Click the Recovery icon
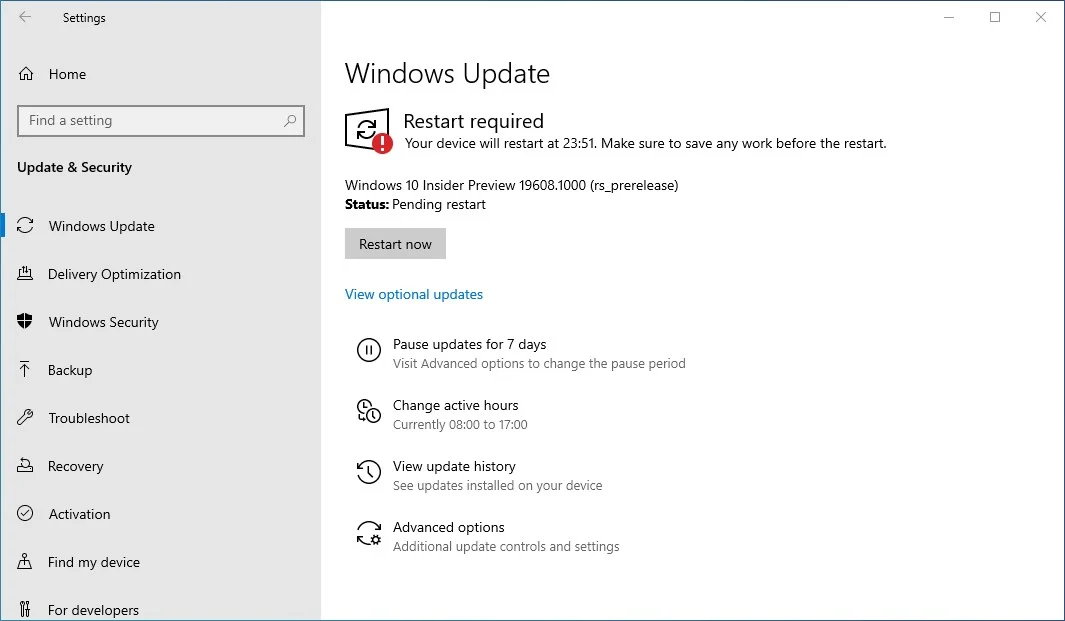Image resolution: width=1065 pixels, height=621 pixels. click(x=25, y=465)
